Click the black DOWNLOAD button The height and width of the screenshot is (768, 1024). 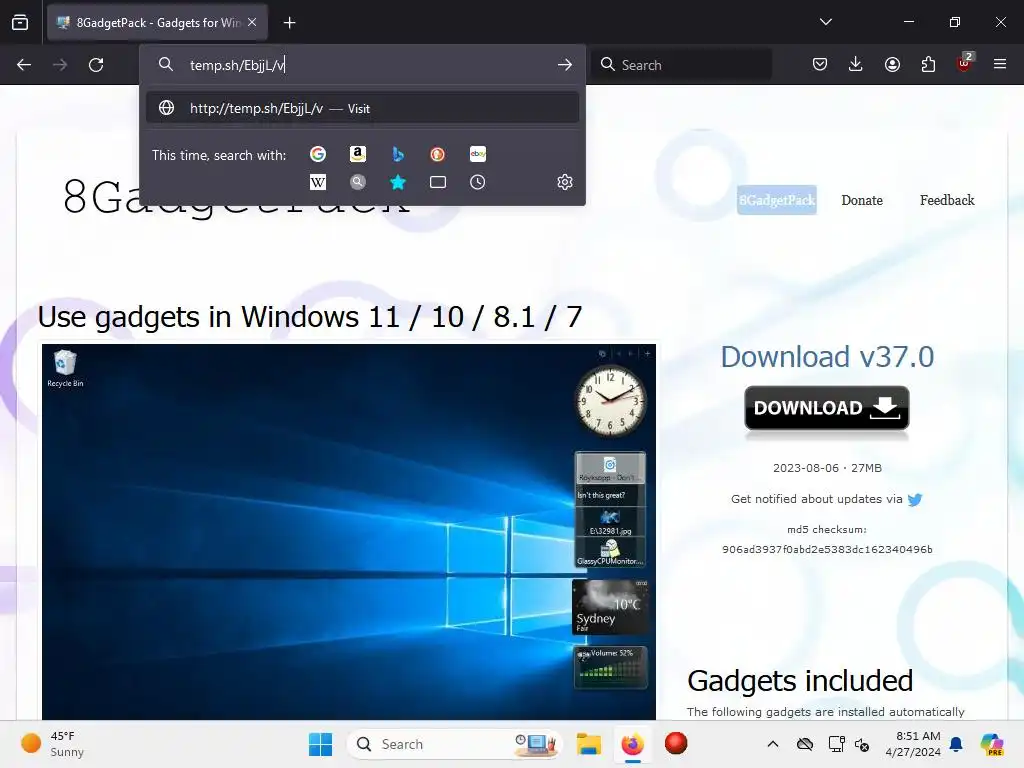pyautogui.click(x=827, y=408)
